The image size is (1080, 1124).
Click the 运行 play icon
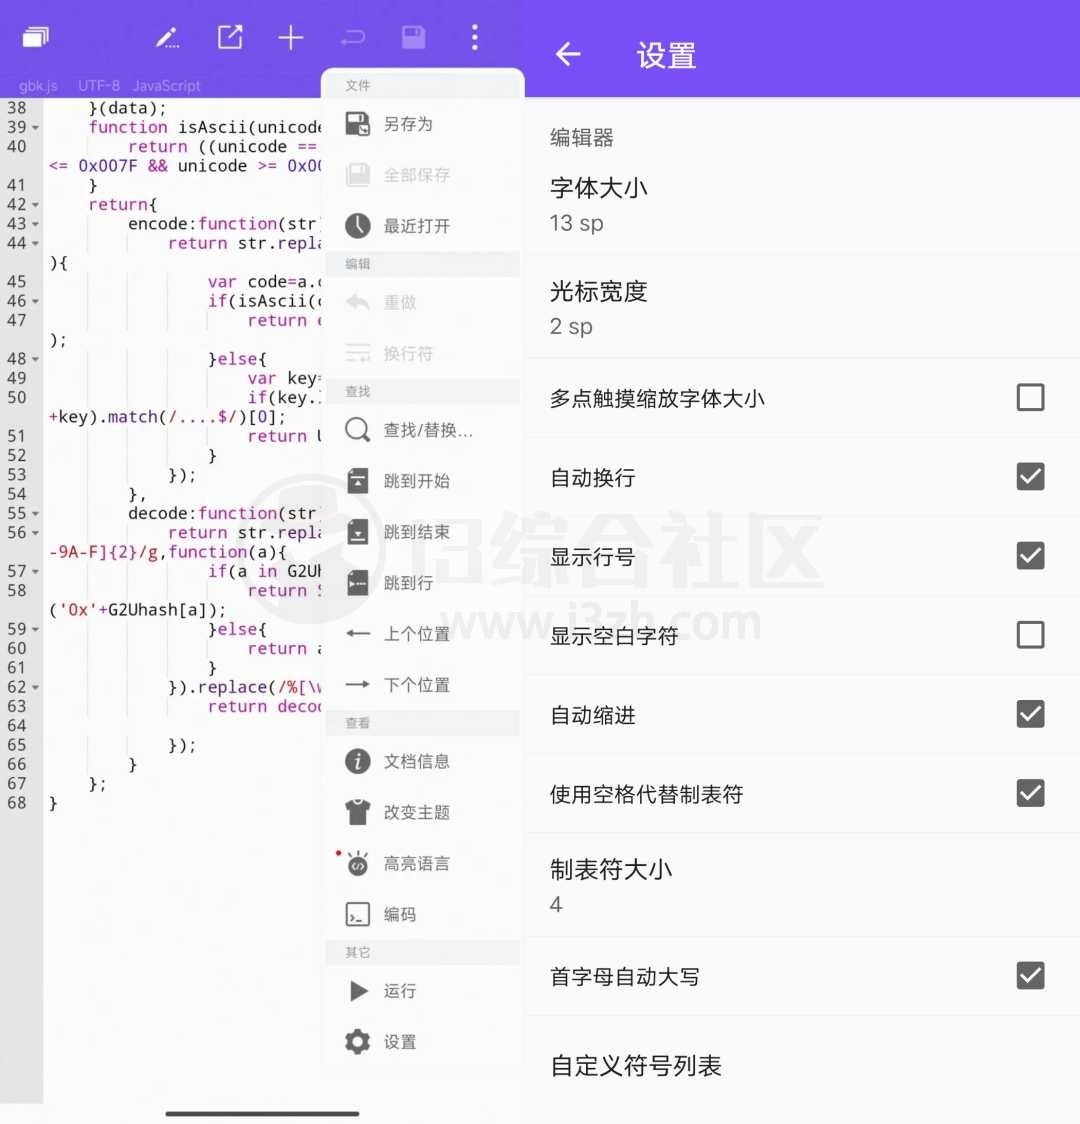point(358,991)
